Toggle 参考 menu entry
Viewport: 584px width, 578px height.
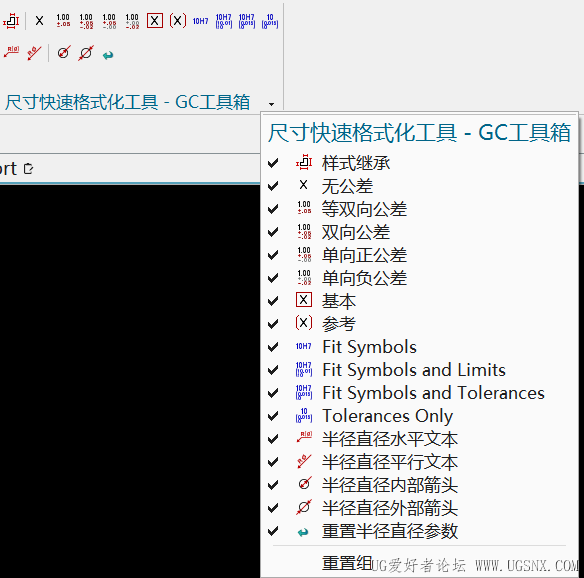click(419, 324)
